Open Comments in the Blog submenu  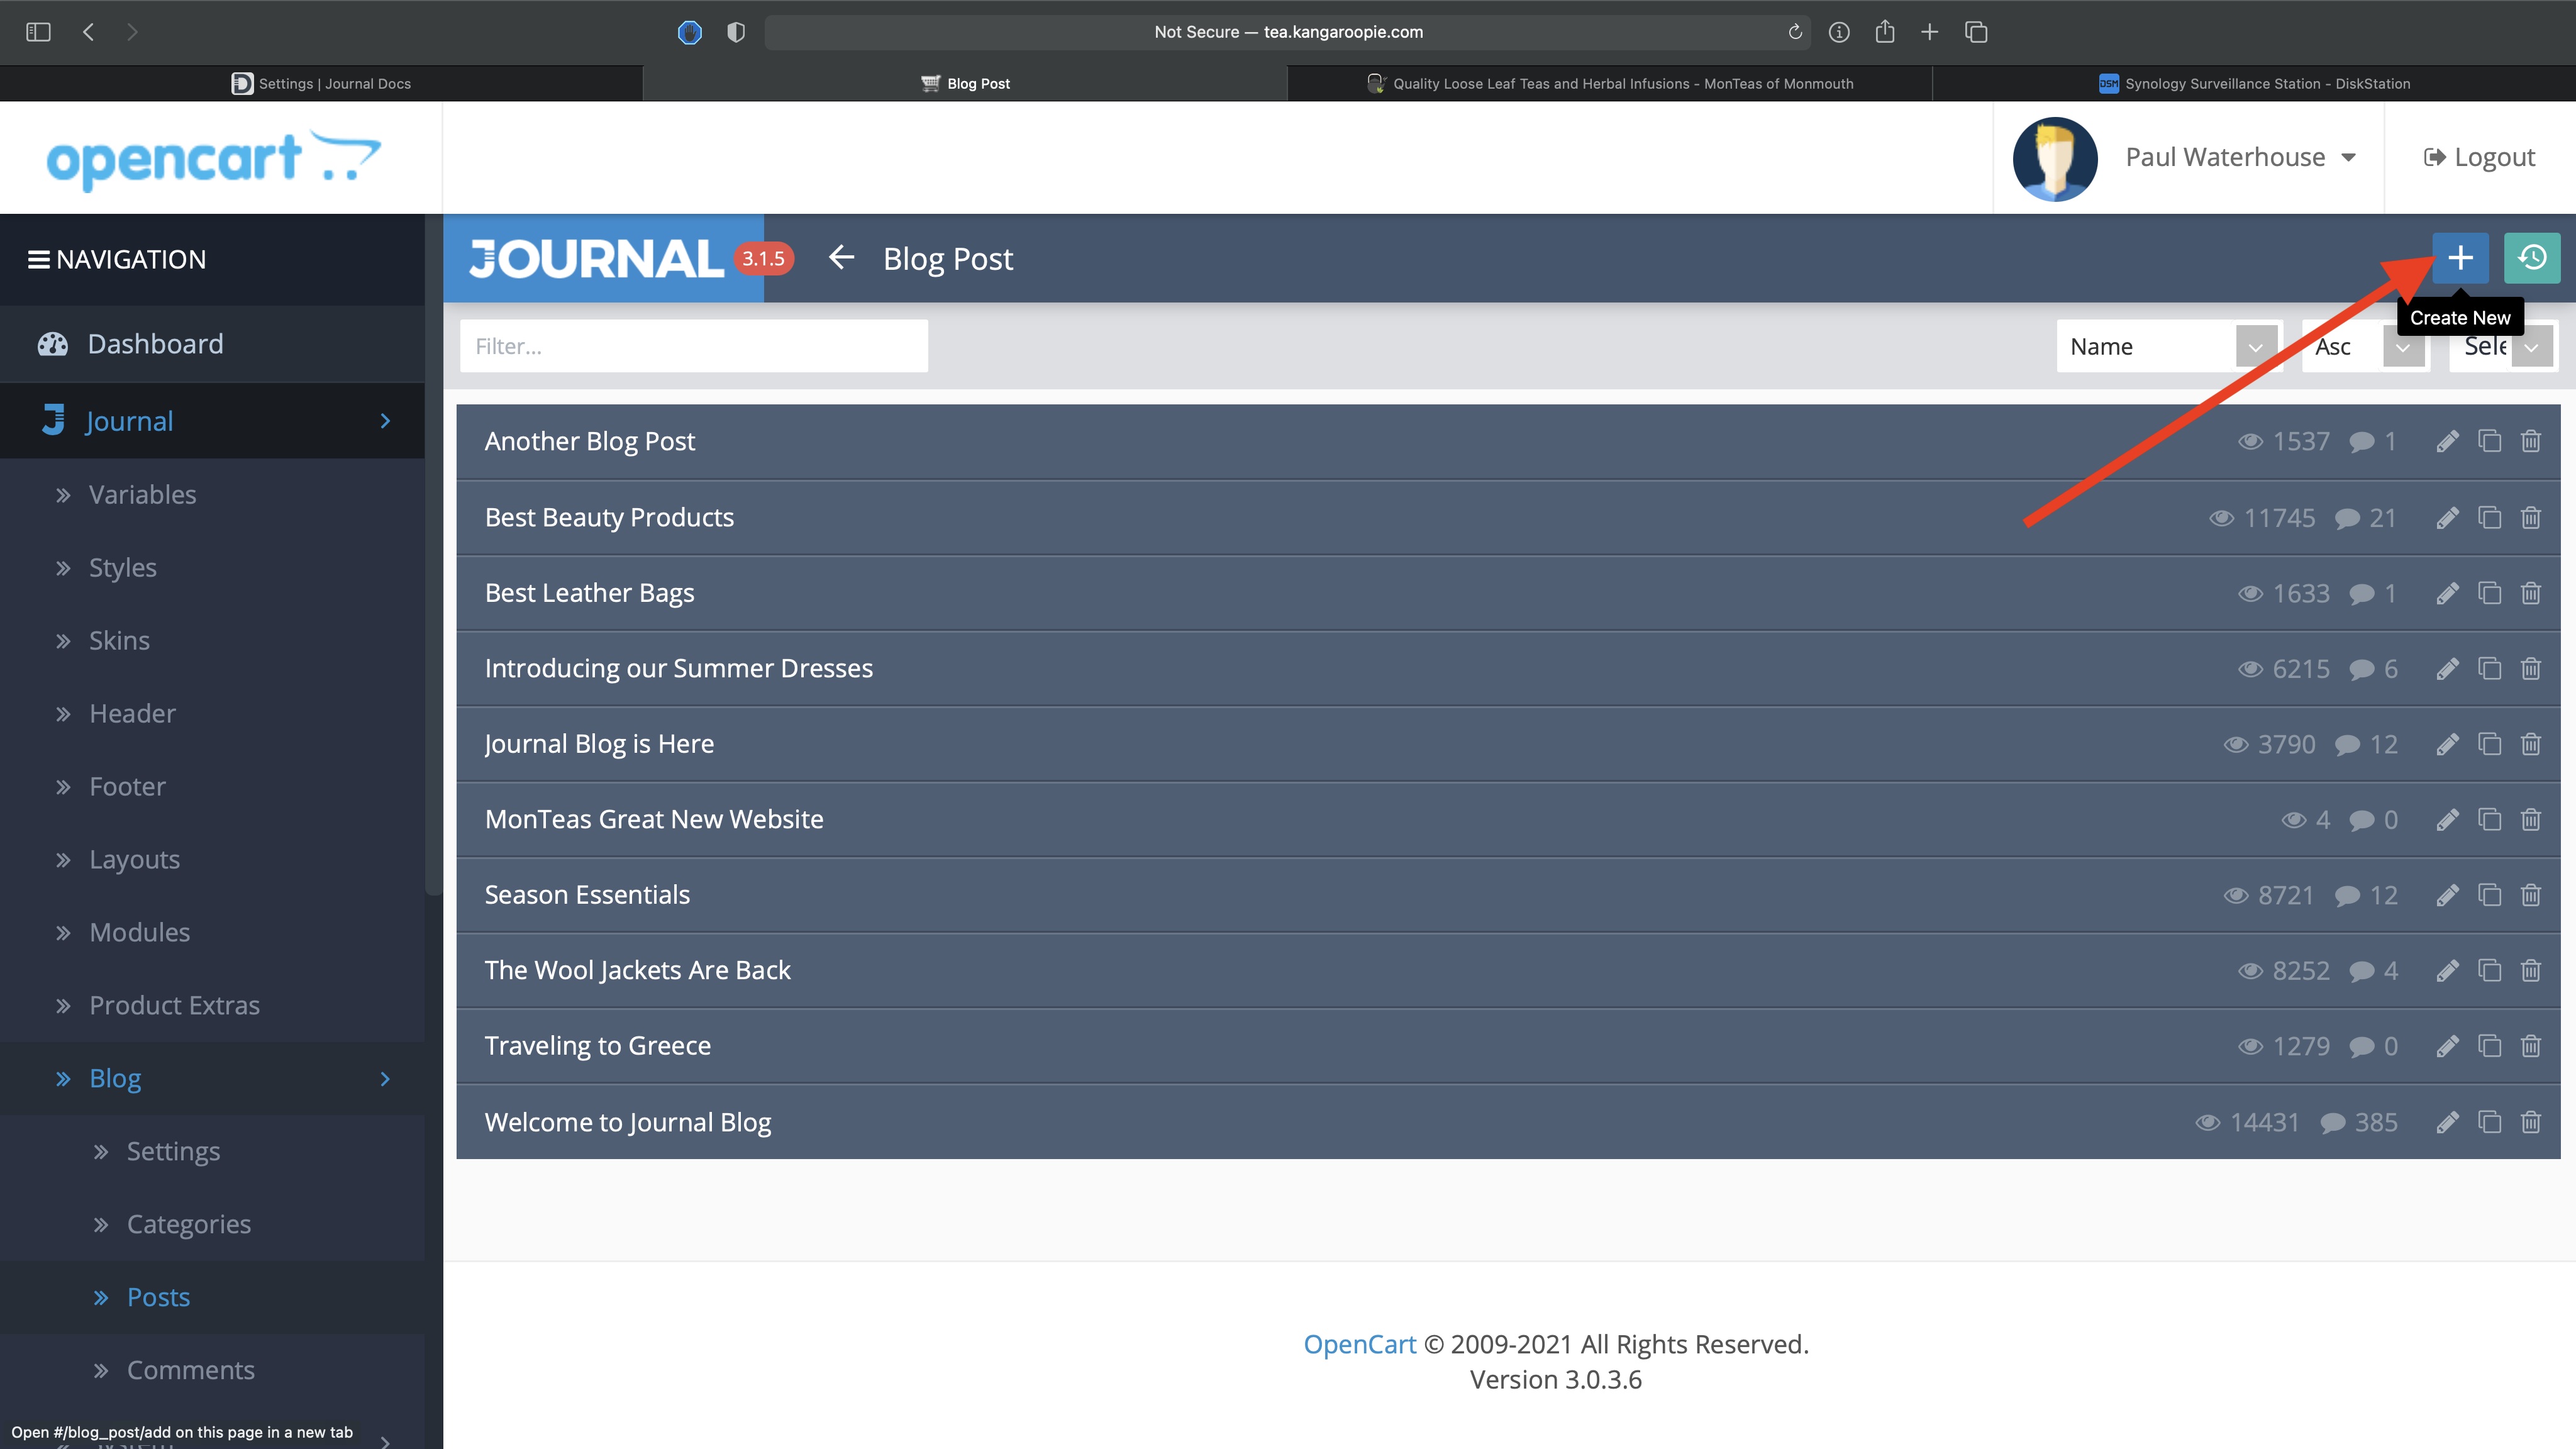(190, 1370)
